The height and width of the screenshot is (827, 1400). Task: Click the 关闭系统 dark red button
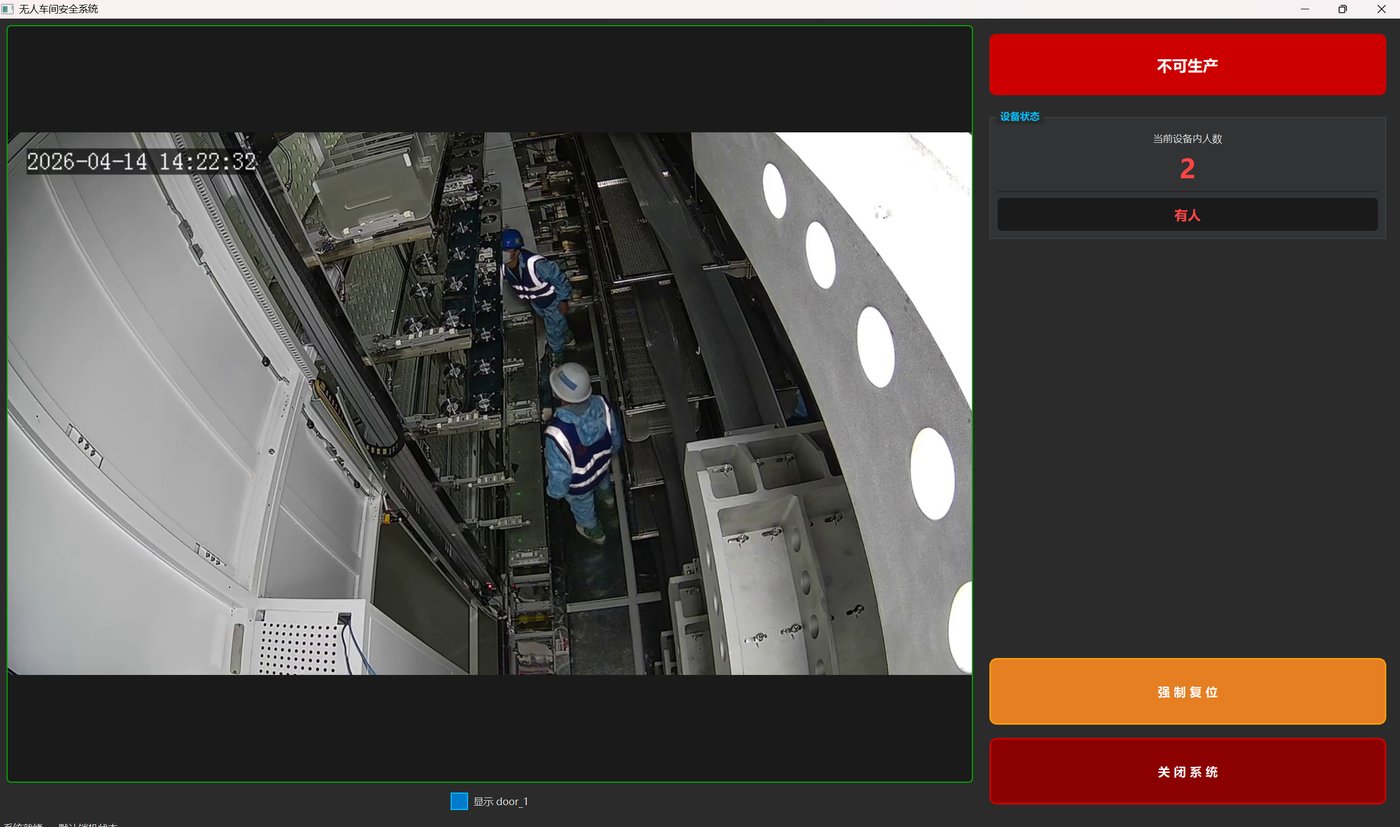(1187, 771)
